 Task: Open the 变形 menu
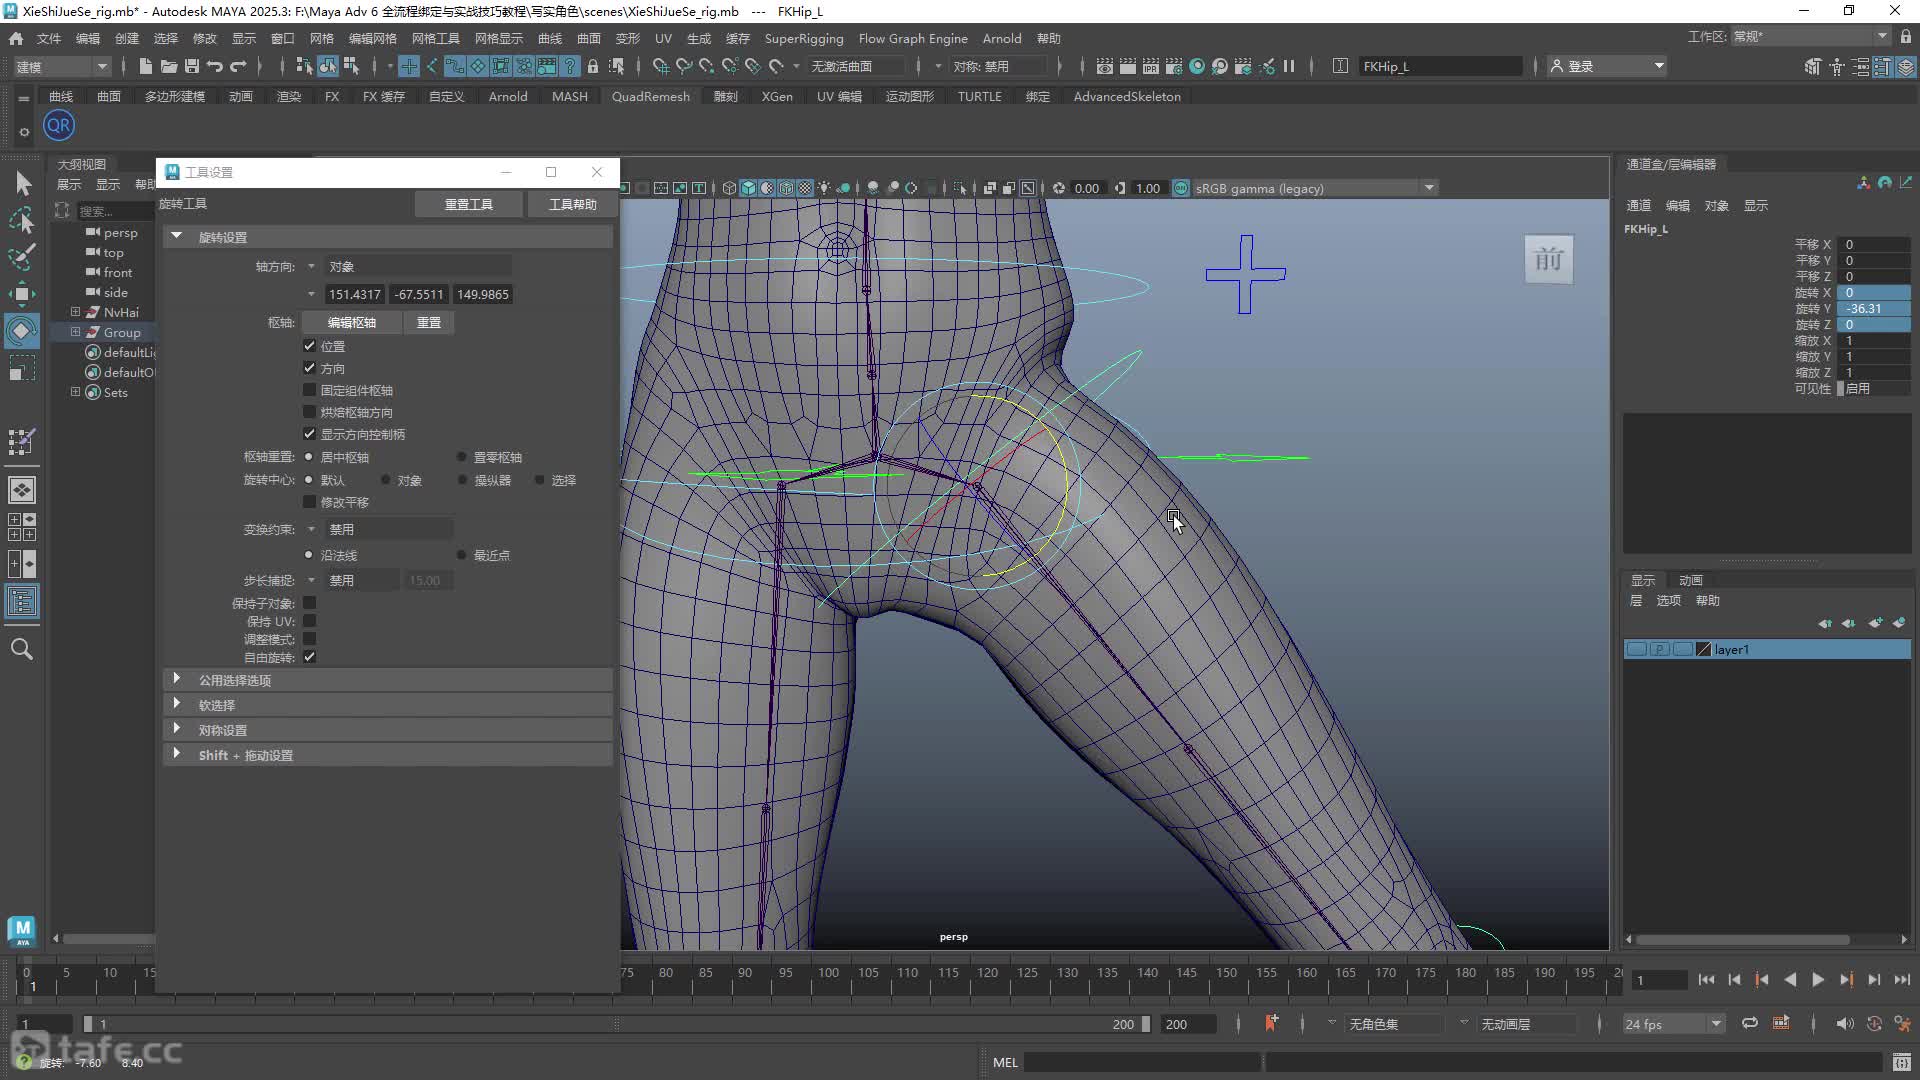click(627, 38)
